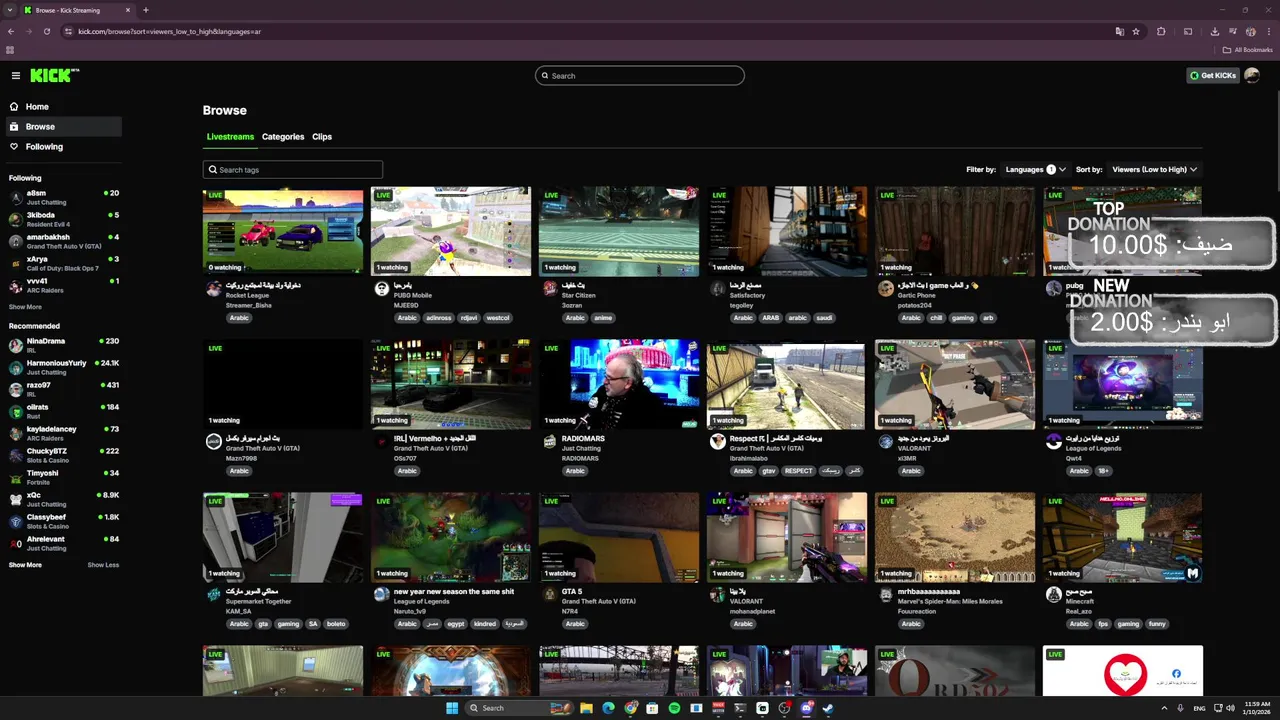Go back in the browser

(x=11, y=31)
